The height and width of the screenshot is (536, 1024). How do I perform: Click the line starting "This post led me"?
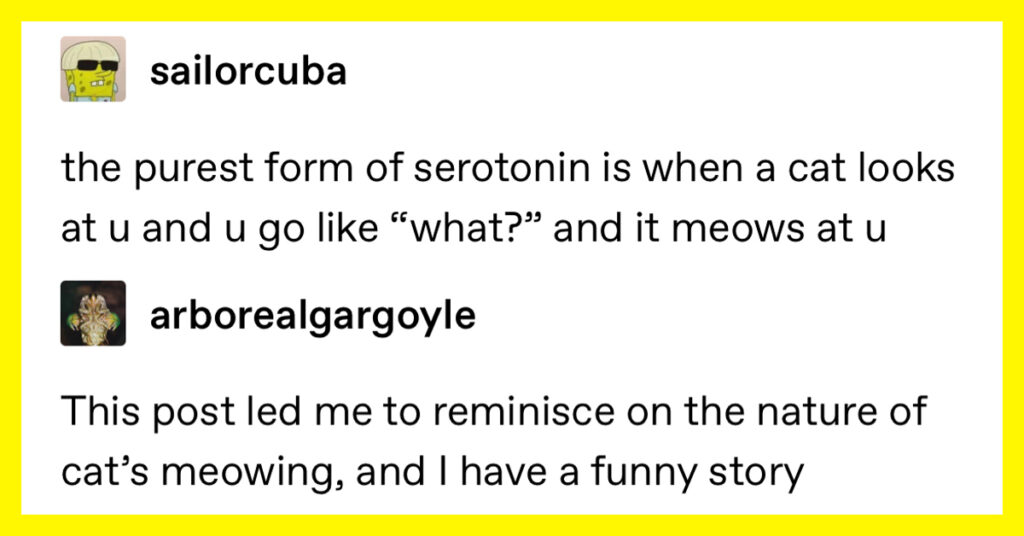click(494, 412)
